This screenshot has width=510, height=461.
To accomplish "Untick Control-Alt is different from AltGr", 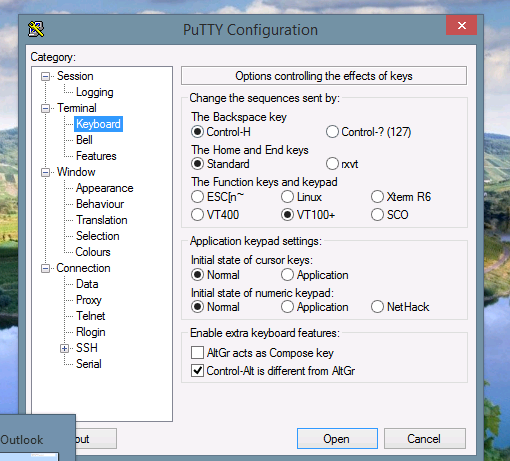I will click(x=197, y=371).
